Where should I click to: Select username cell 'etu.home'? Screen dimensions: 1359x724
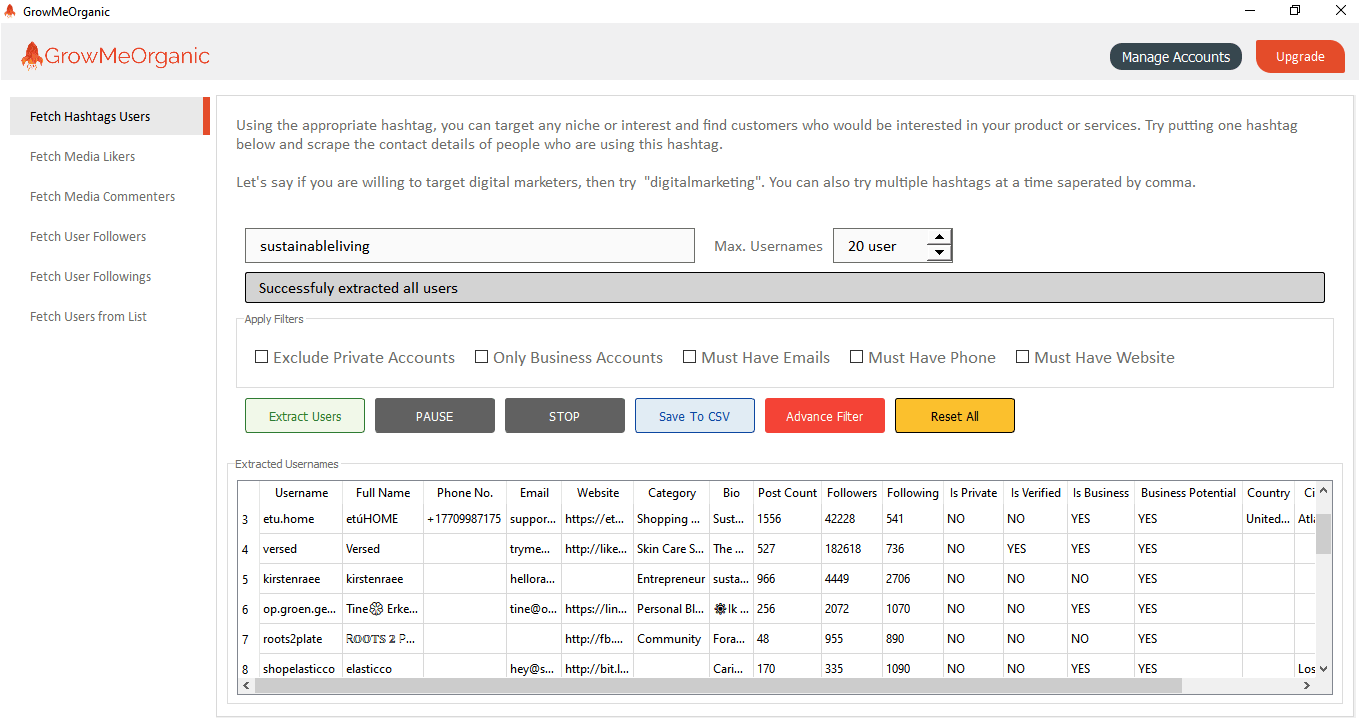[x=301, y=519]
